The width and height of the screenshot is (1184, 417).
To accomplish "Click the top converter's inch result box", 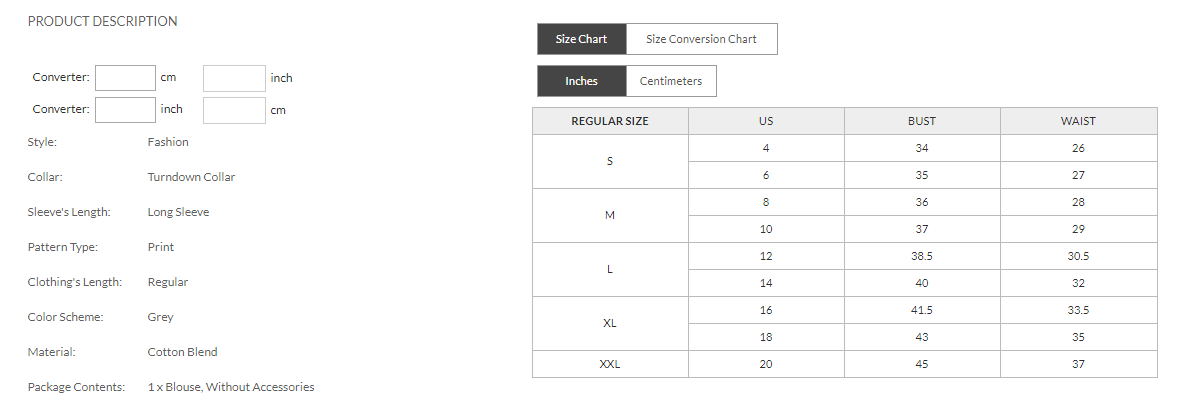I will [x=234, y=78].
